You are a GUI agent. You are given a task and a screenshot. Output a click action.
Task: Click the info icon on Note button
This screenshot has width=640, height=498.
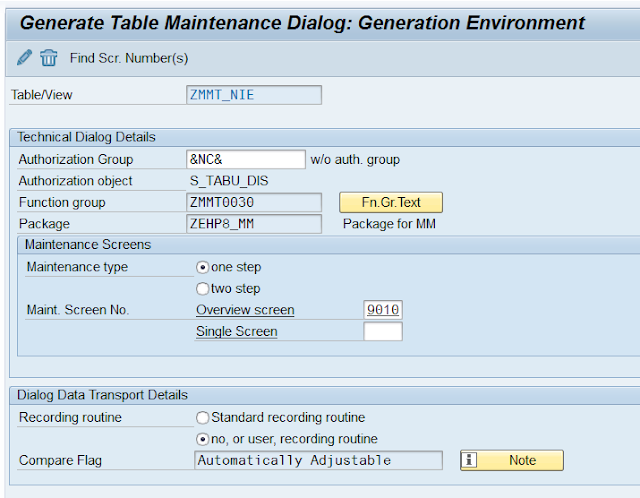click(469, 460)
